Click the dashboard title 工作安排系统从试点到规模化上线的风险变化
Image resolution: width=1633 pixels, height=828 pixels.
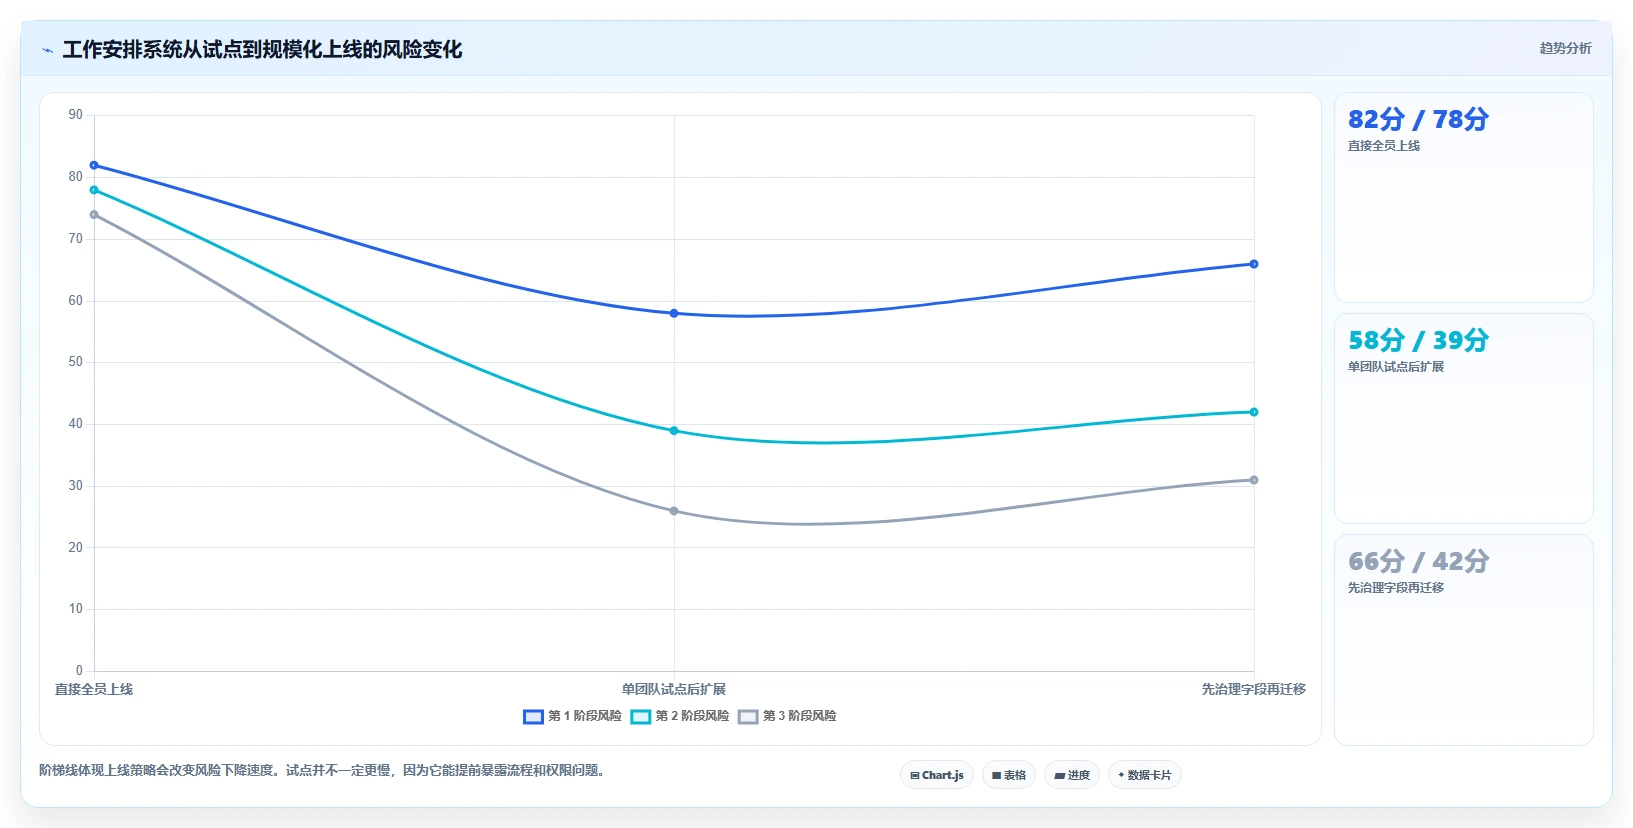[x=262, y=50]
